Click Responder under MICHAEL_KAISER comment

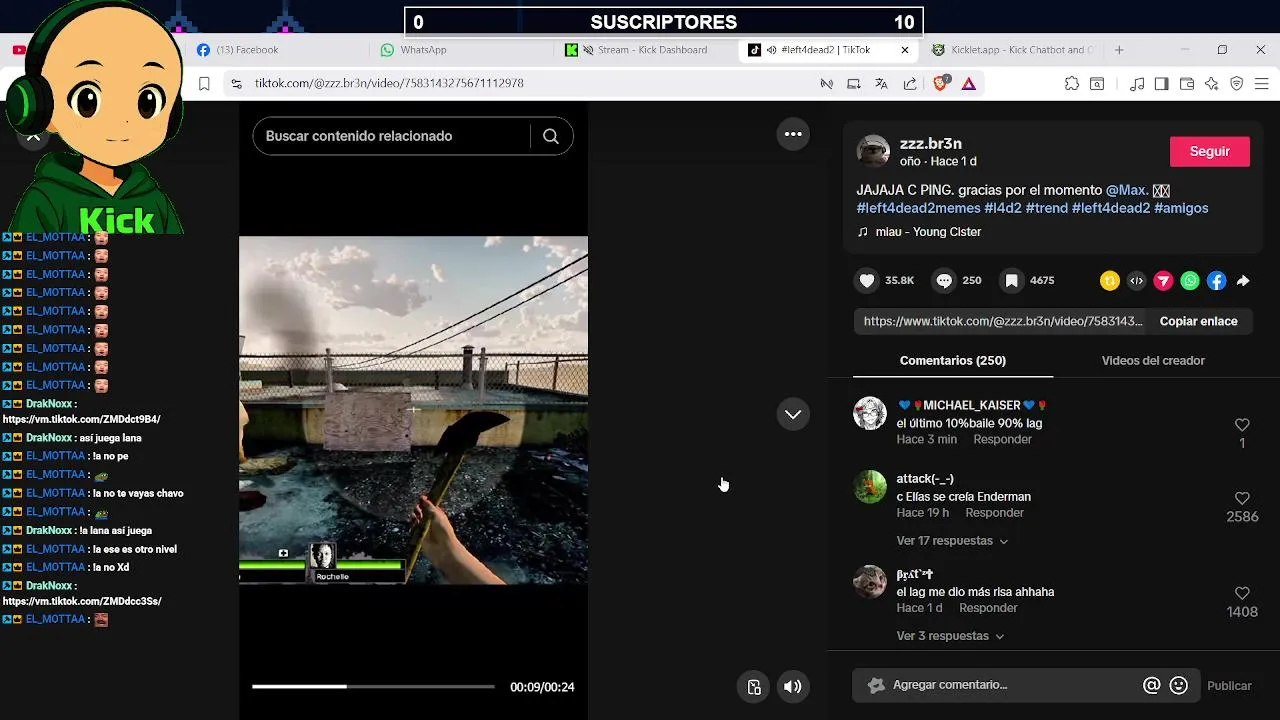1002,440
